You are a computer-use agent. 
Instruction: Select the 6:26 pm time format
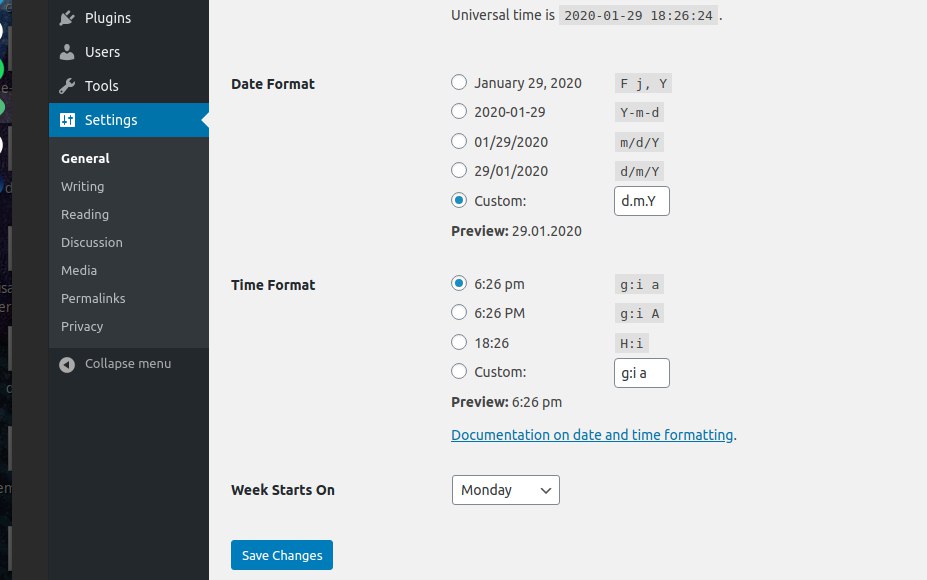click(459, 283)
